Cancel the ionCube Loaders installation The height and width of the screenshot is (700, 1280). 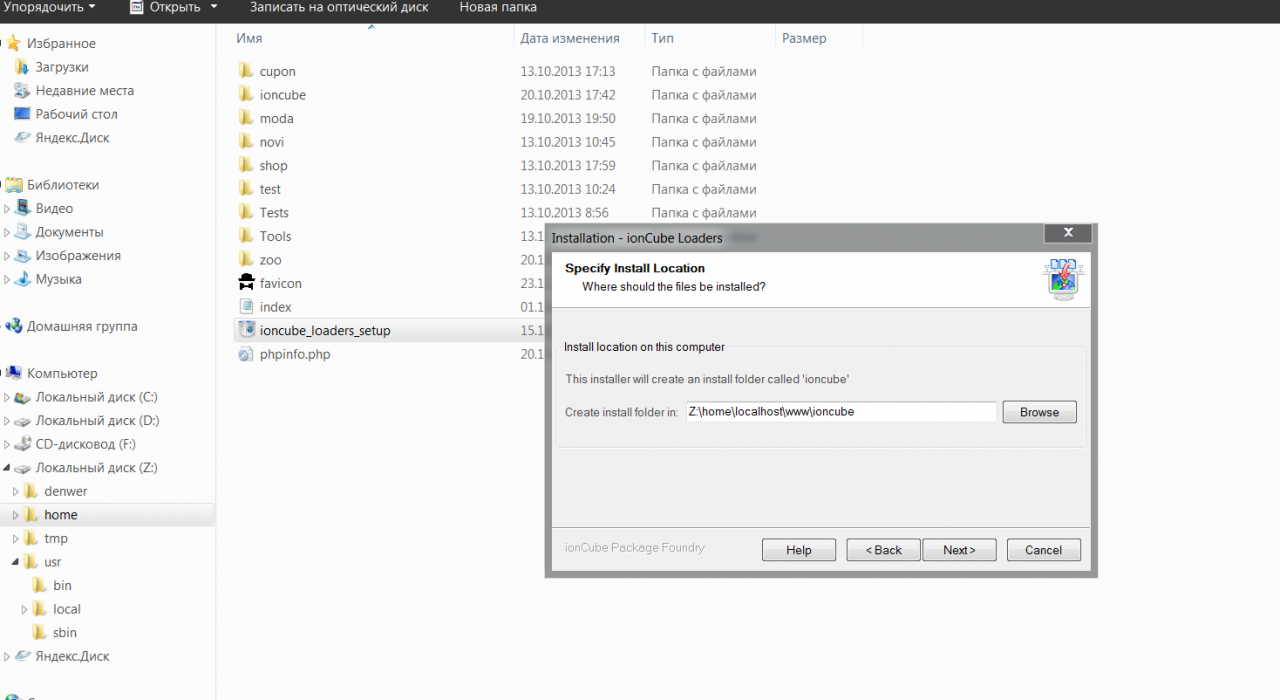pos(1043,550)
